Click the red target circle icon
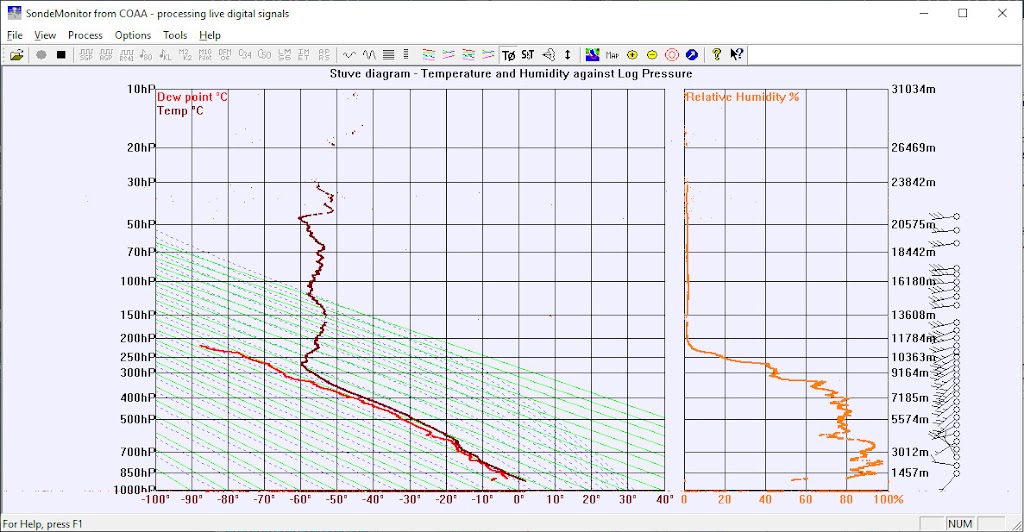Viewport: 1024px width, 532px height. (x=672, y=55)
